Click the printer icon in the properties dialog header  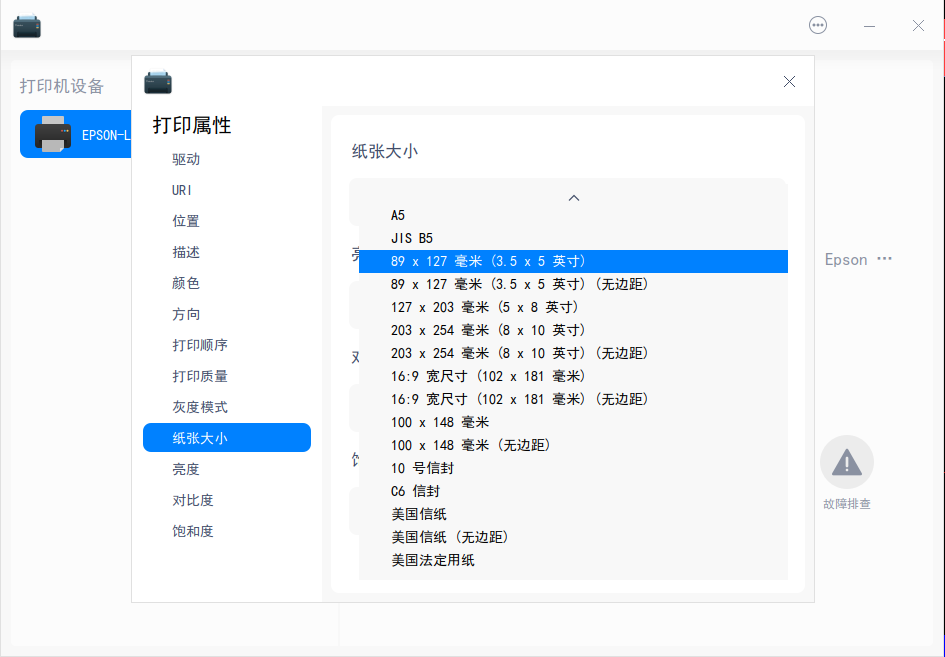click(157, 81)
